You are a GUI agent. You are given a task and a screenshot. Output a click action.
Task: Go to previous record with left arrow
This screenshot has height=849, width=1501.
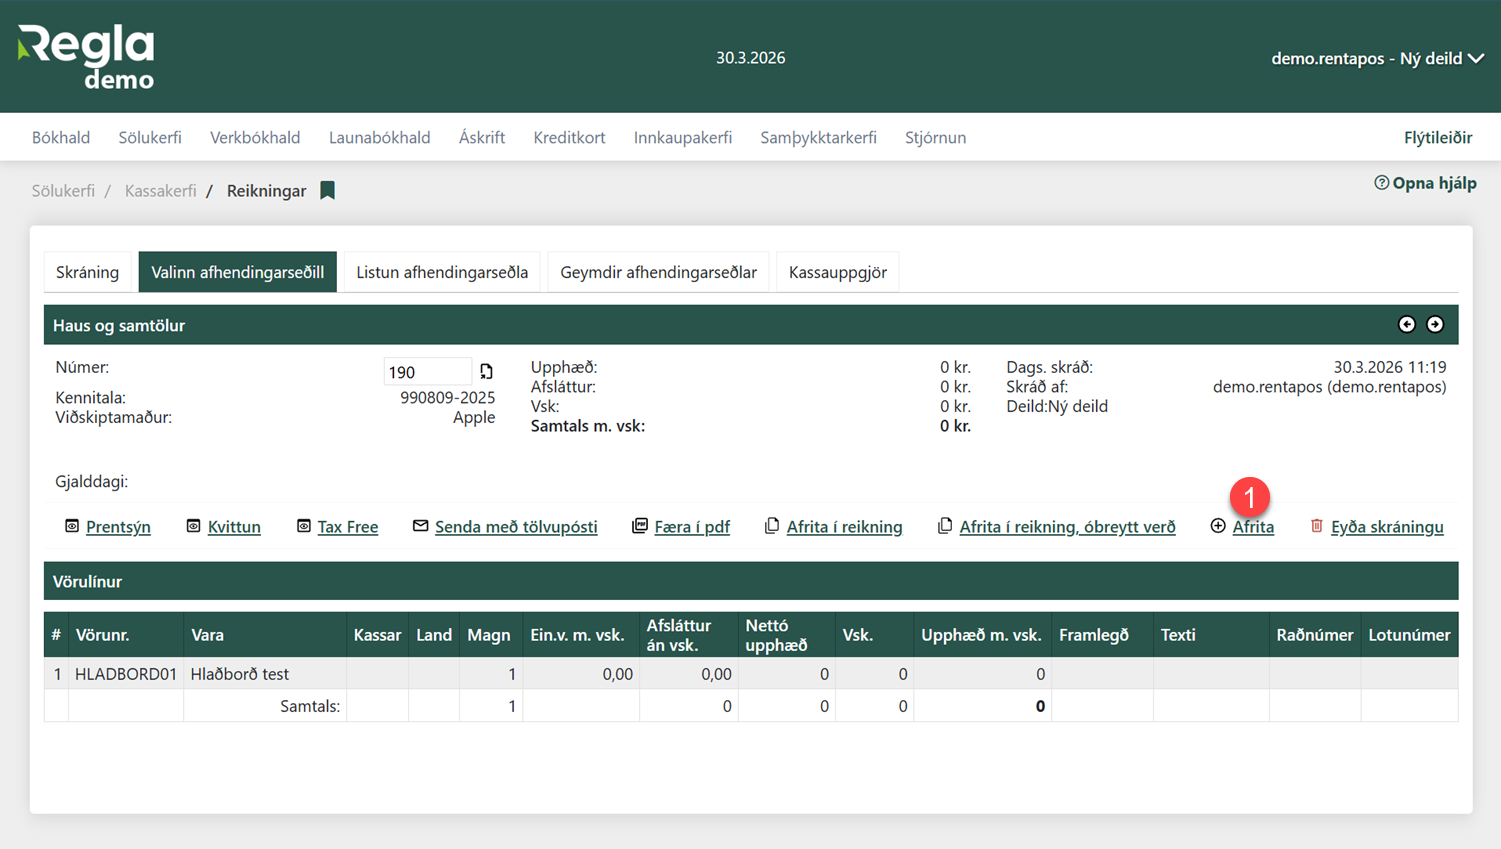1406,325
